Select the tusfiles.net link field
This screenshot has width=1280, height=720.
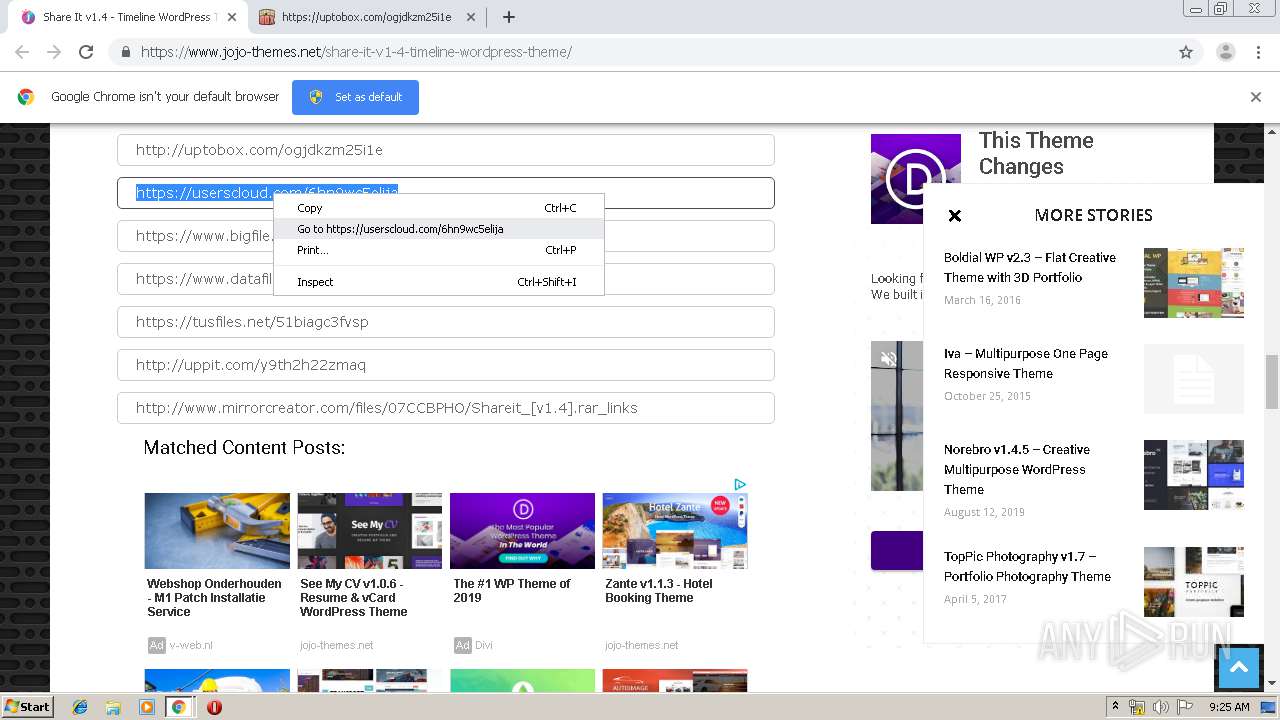coord(446,322)
